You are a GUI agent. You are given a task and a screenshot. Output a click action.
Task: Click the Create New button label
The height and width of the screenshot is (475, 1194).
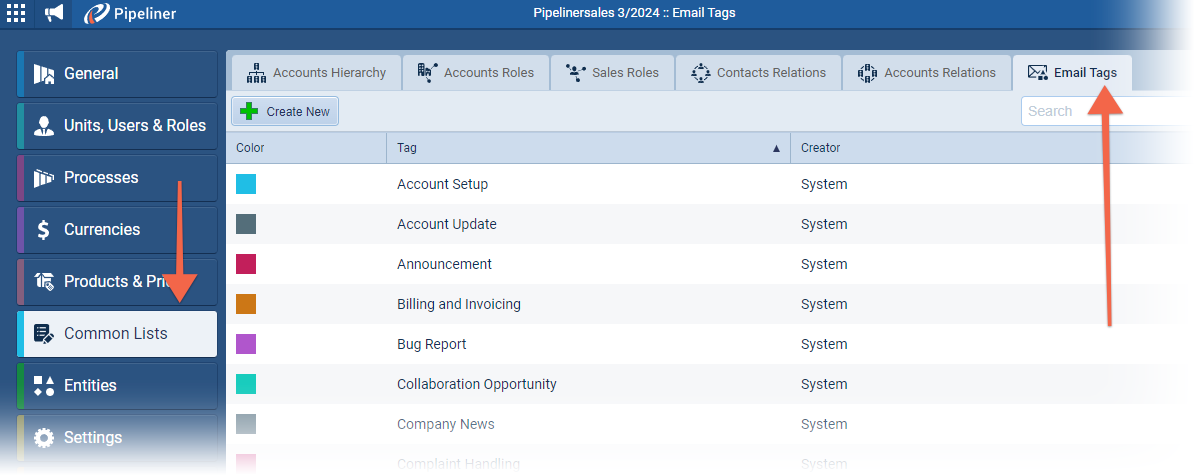click(x=298, y=112)
